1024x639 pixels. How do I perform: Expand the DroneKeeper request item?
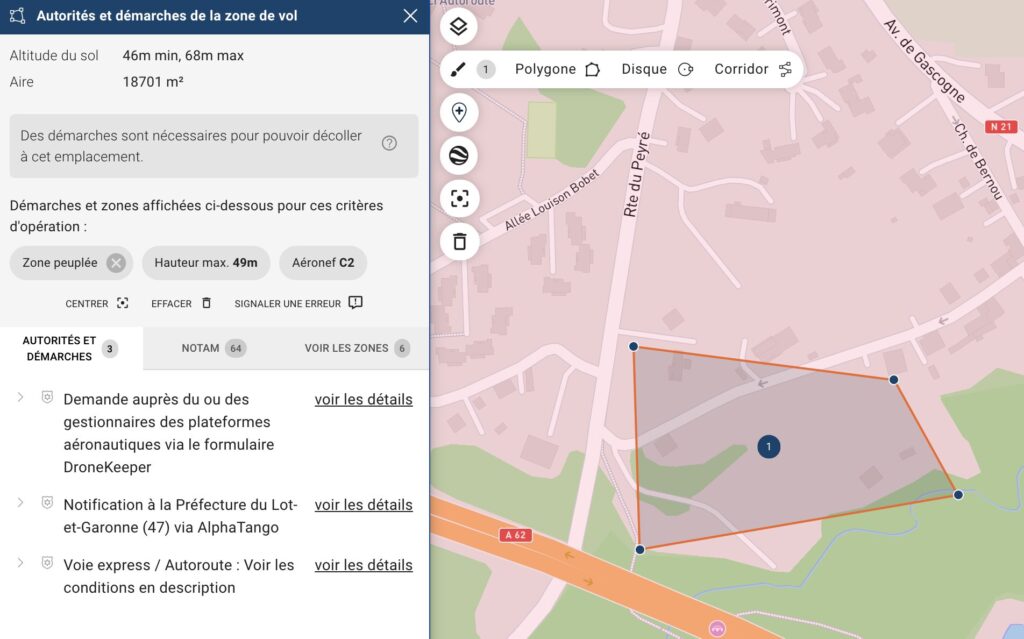coord(20,398)
